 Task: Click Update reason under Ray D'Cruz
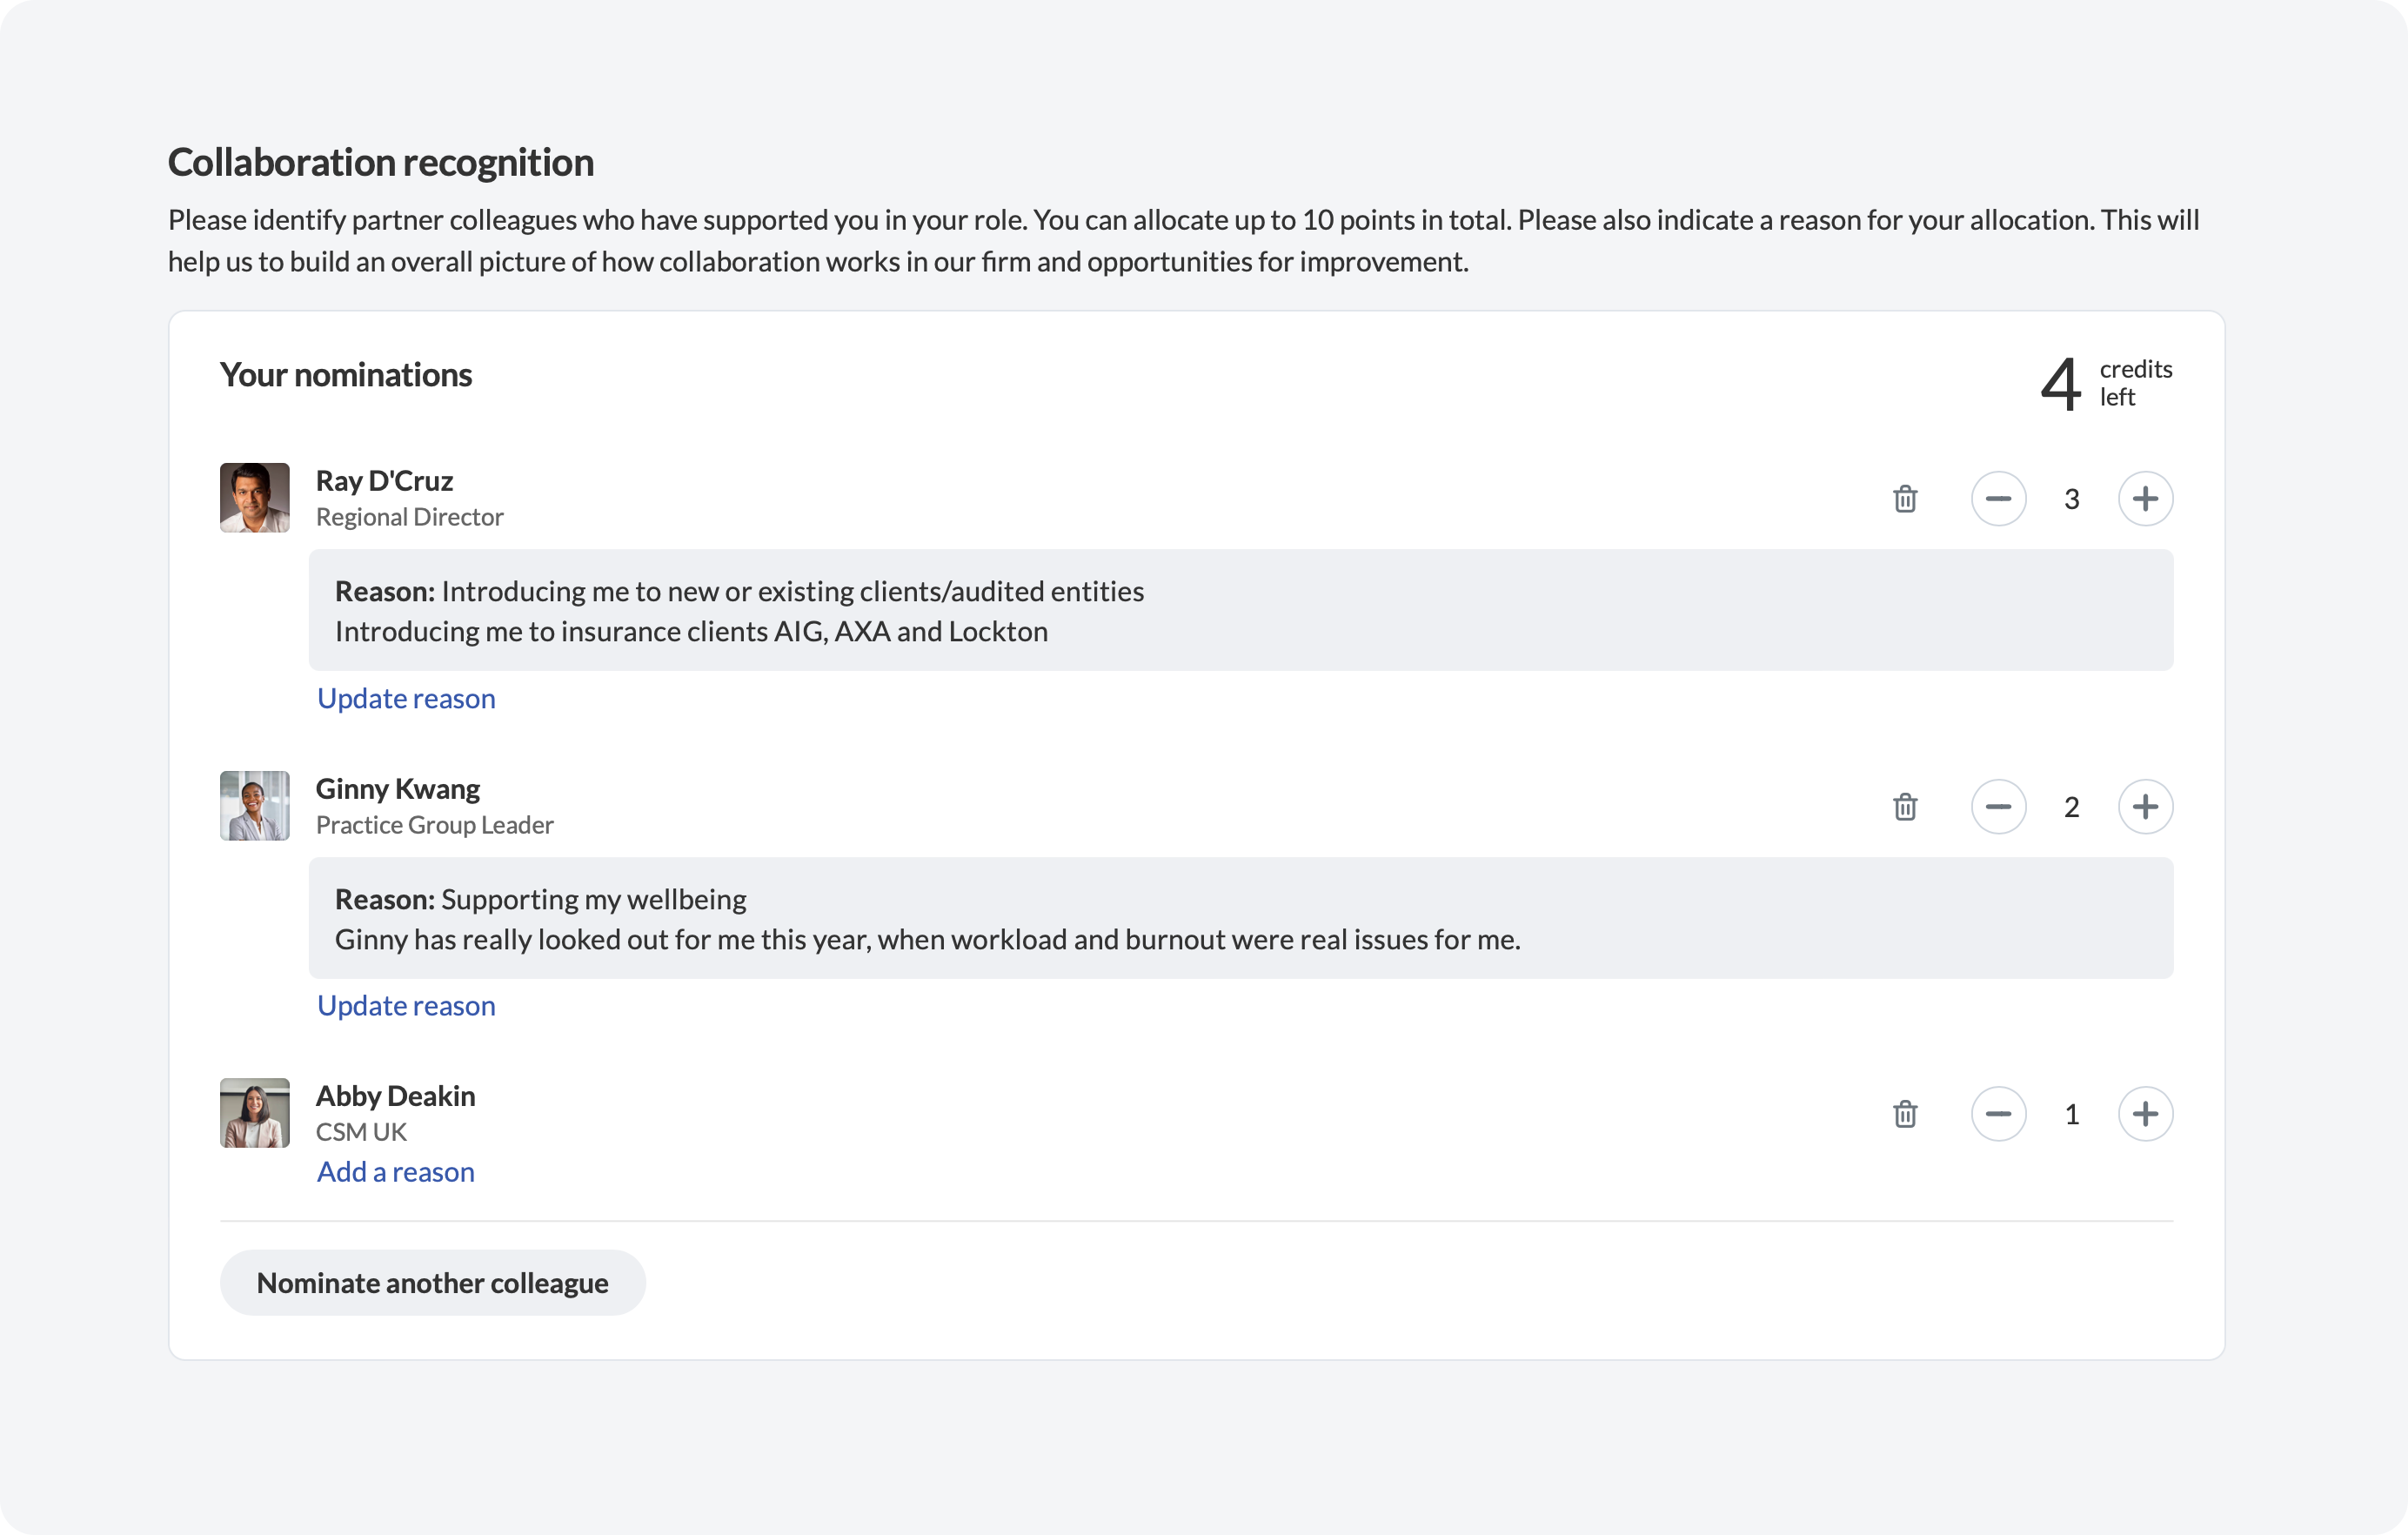click(406, 698)
